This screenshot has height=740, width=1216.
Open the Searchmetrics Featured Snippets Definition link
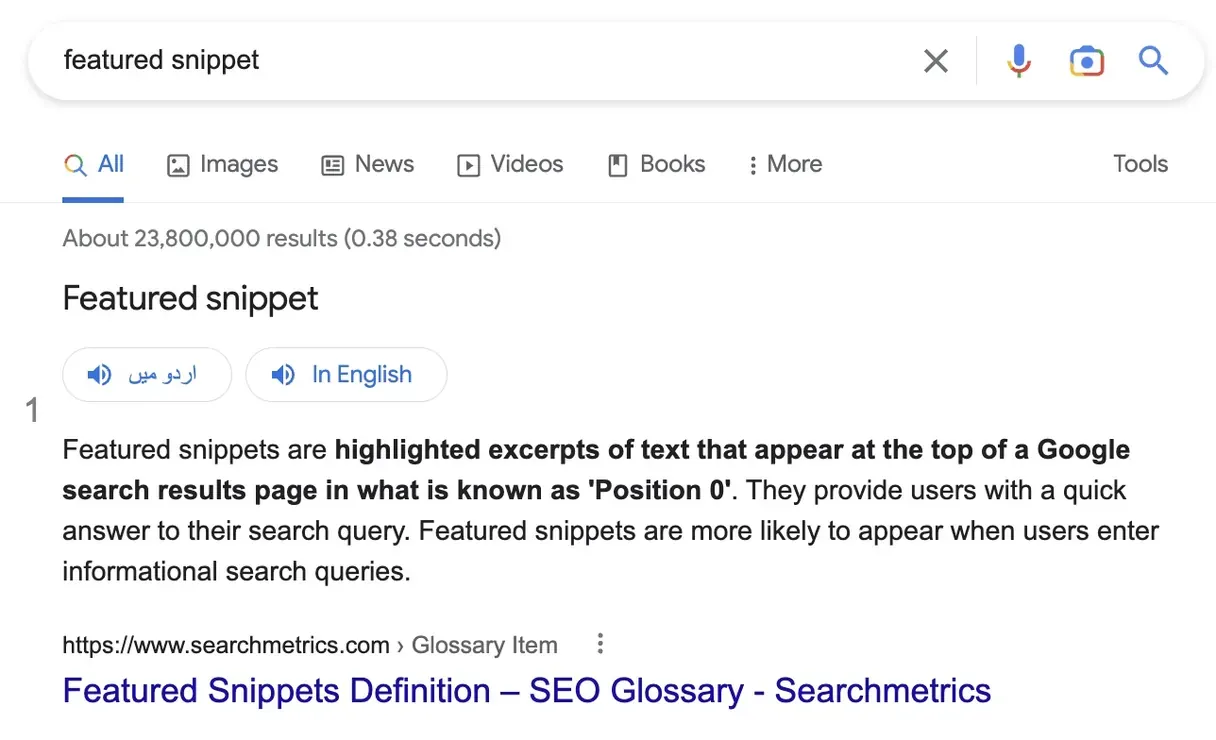coord(526,690)
